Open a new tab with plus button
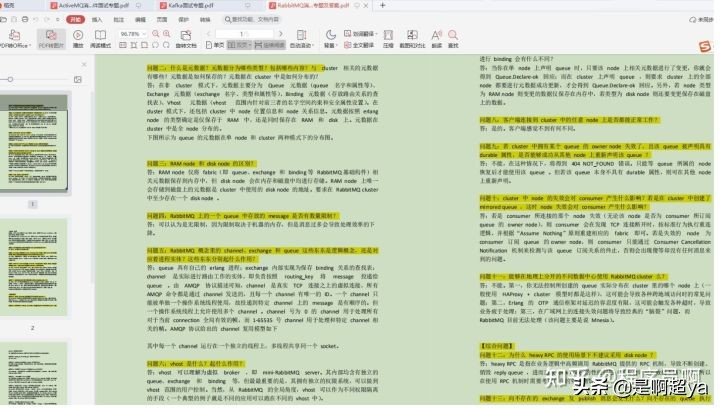This screenshot has width=720, height=408. [x=382, y=6]
